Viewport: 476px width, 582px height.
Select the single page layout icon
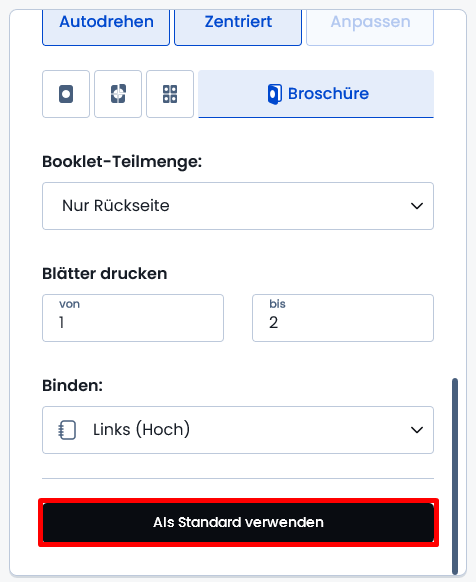click(66, 94)
